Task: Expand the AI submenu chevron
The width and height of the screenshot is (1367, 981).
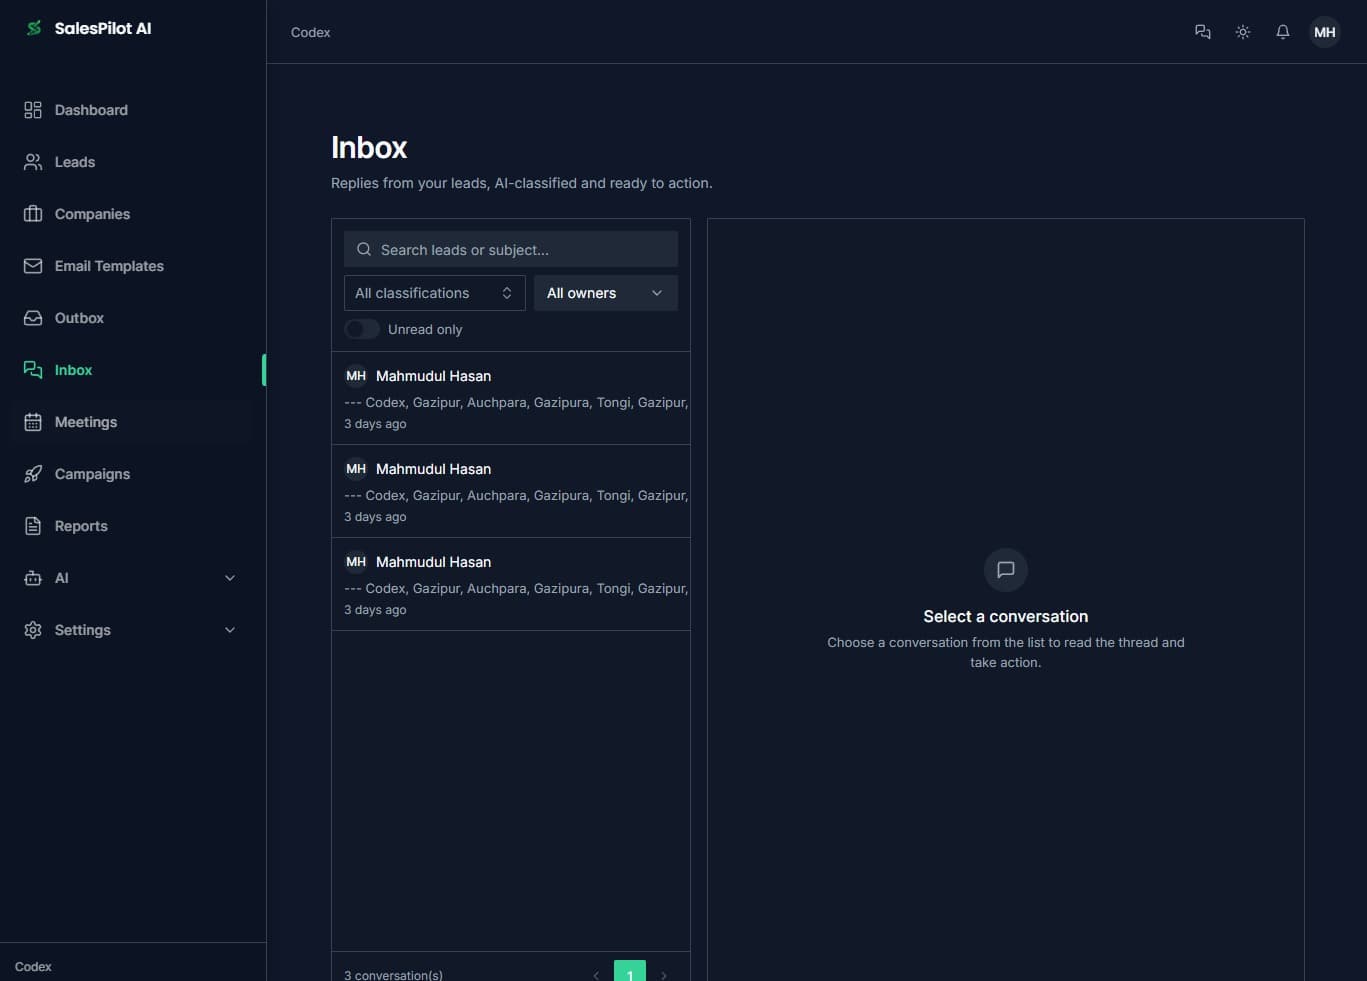Action: [x=230, y=578]
